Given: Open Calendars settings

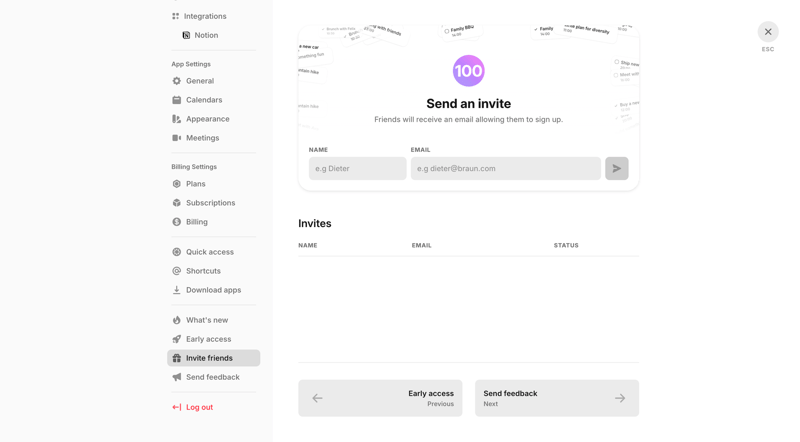Looking at the screenshot, I should coord(204,100).
